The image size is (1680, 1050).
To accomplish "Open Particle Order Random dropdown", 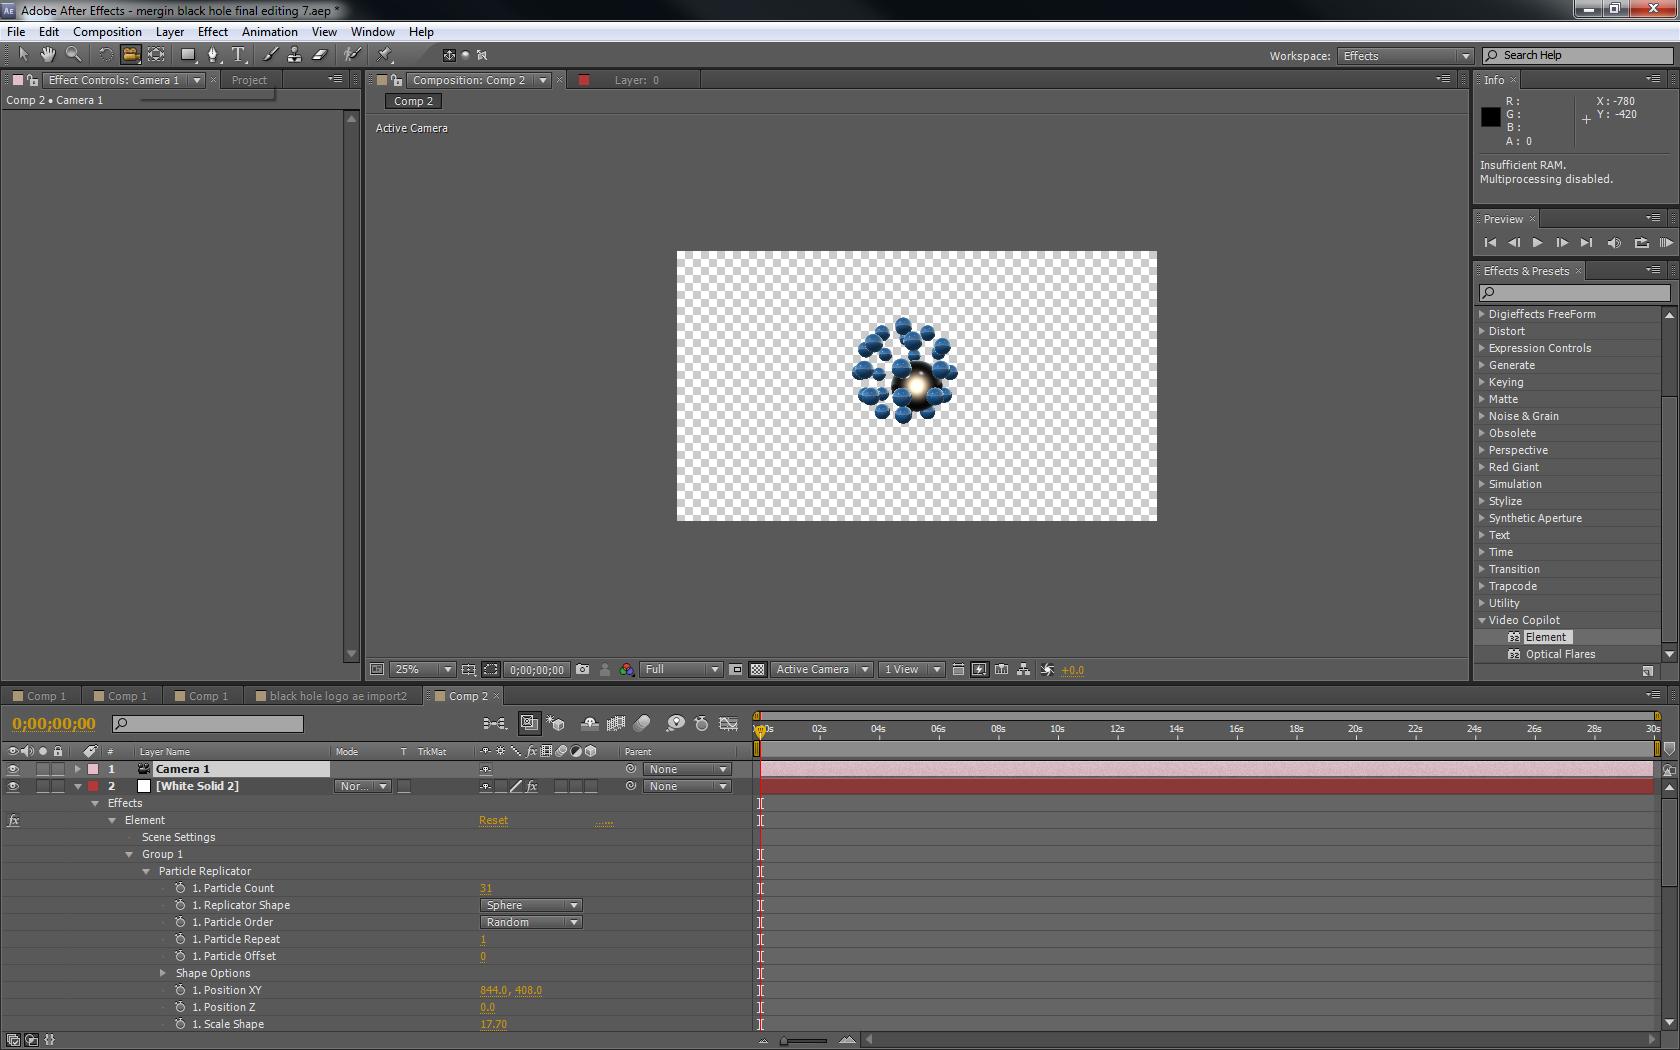I will 531,923.
